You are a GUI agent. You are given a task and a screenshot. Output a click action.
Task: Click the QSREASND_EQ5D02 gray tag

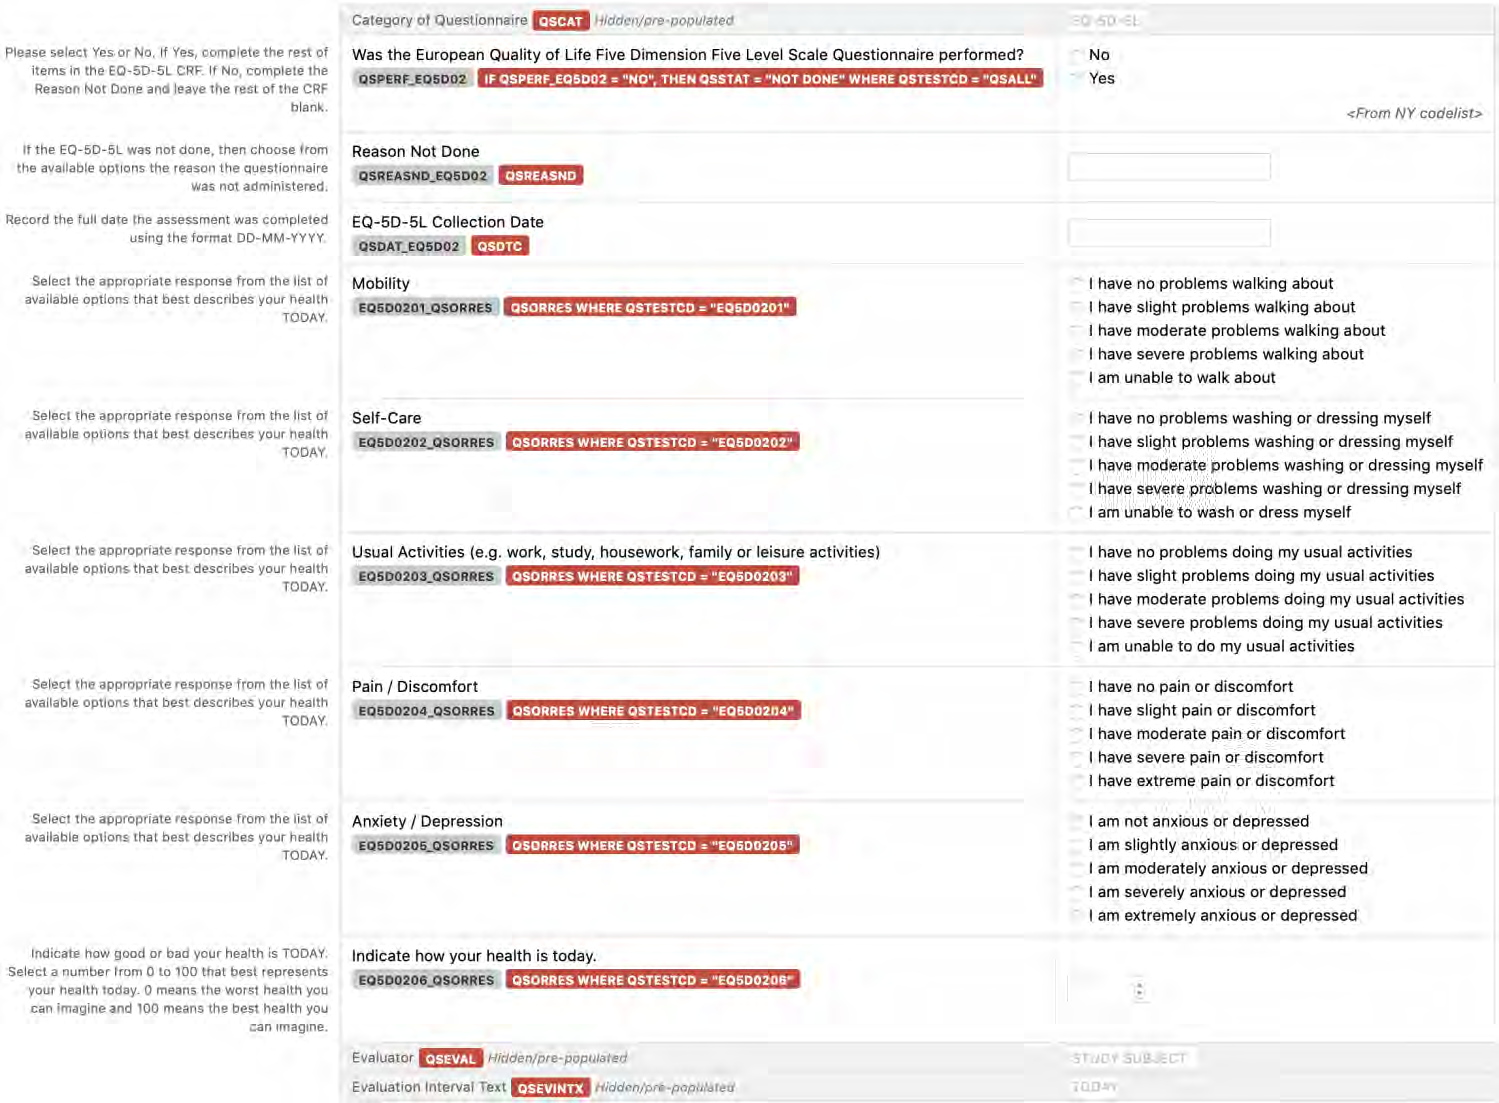coord(423,176)
